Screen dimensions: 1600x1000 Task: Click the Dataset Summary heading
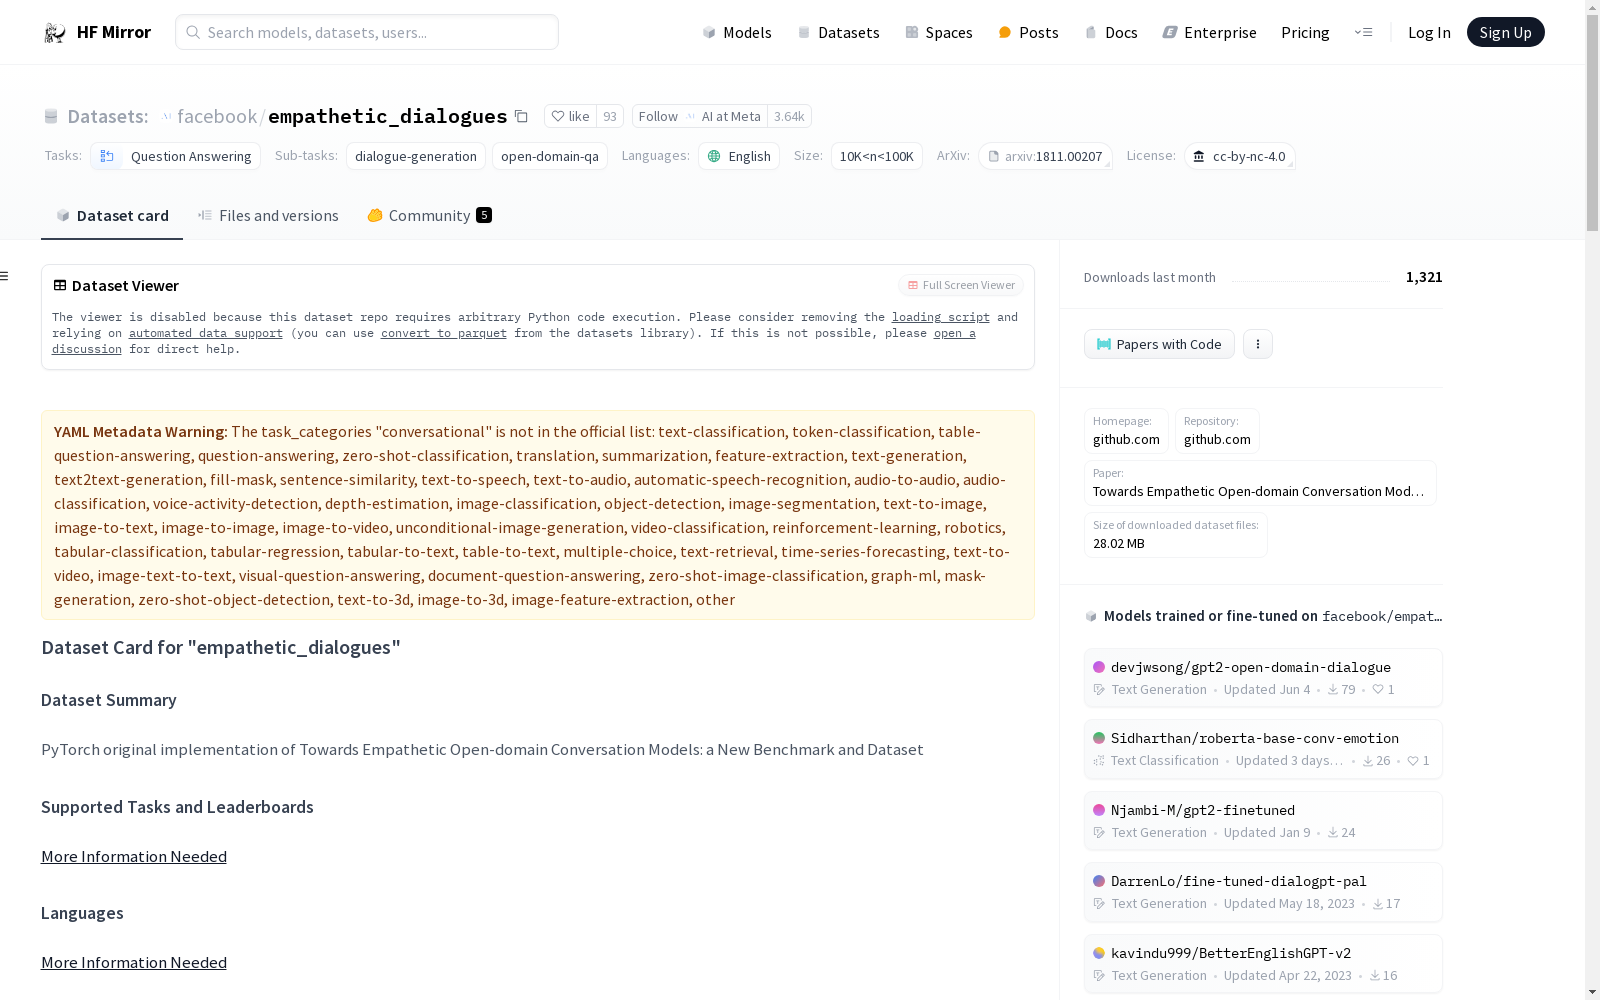tap(109, 700)
